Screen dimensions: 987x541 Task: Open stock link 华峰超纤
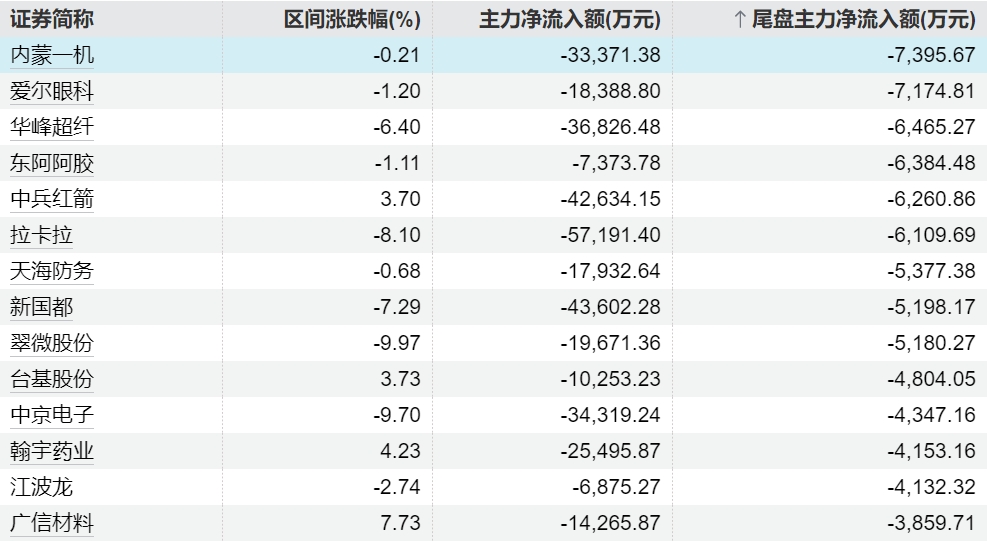pyautogui.click(x=52, y=127)
